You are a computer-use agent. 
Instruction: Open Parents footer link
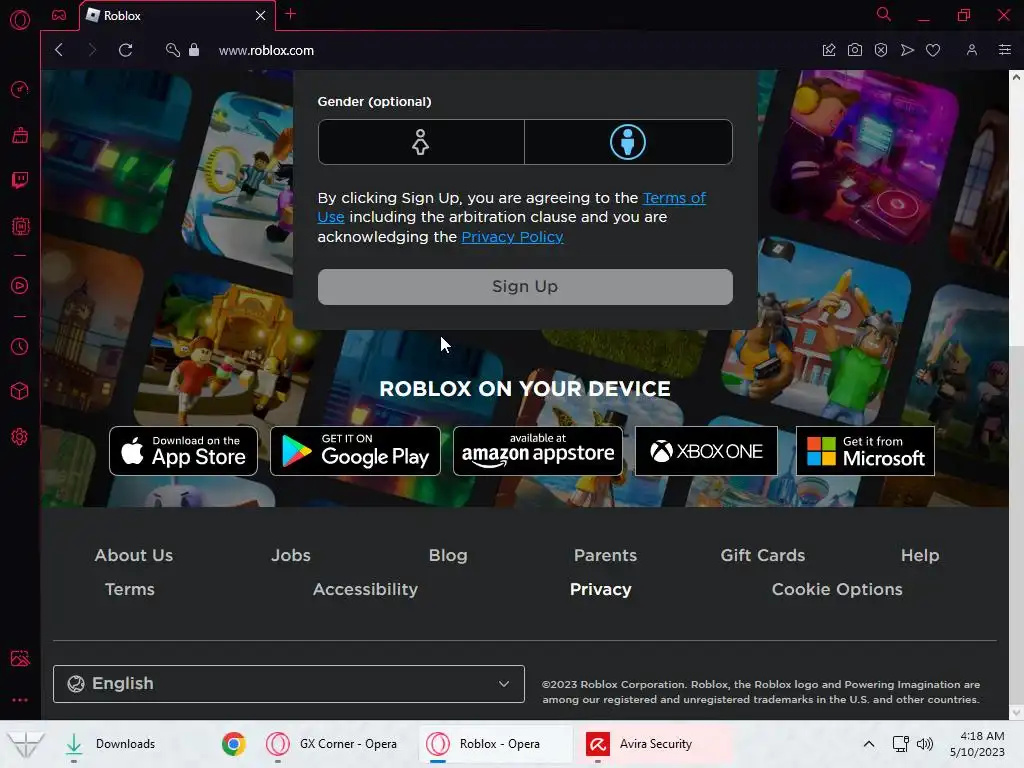(x=605, y=555)
